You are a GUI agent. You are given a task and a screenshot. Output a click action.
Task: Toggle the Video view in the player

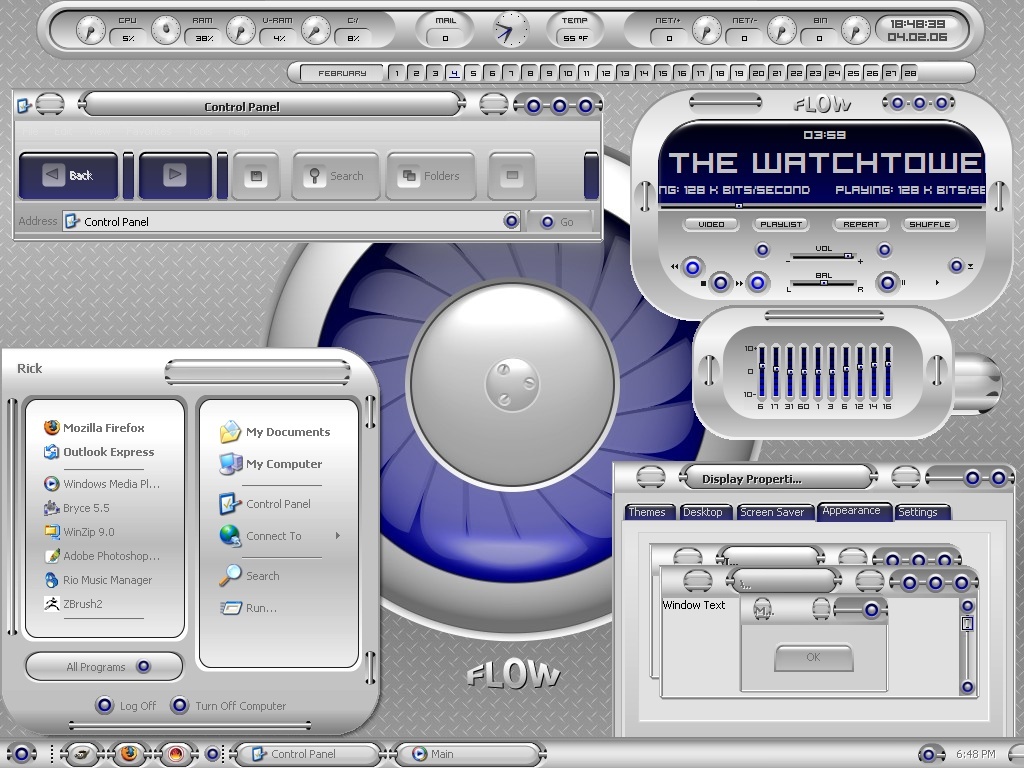711,224
